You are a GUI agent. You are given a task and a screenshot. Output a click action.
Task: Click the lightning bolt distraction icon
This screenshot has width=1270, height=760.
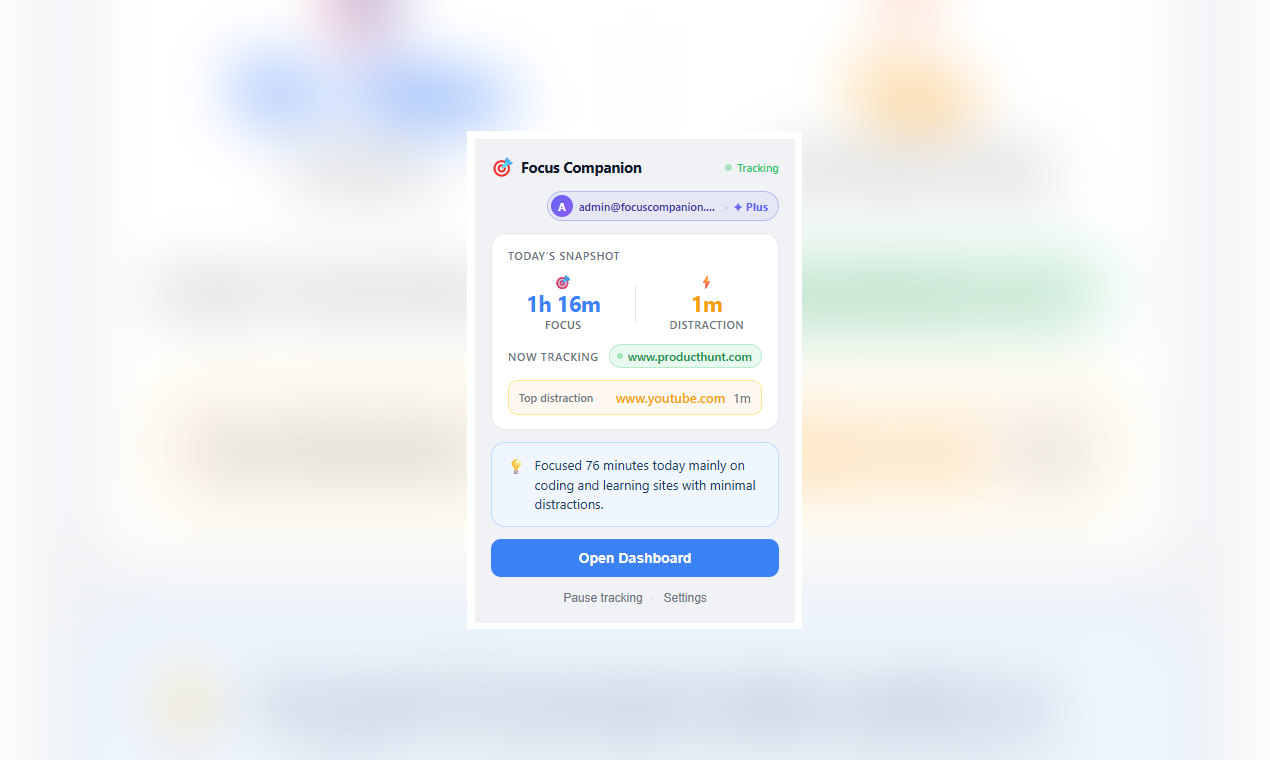pos(706,282)
